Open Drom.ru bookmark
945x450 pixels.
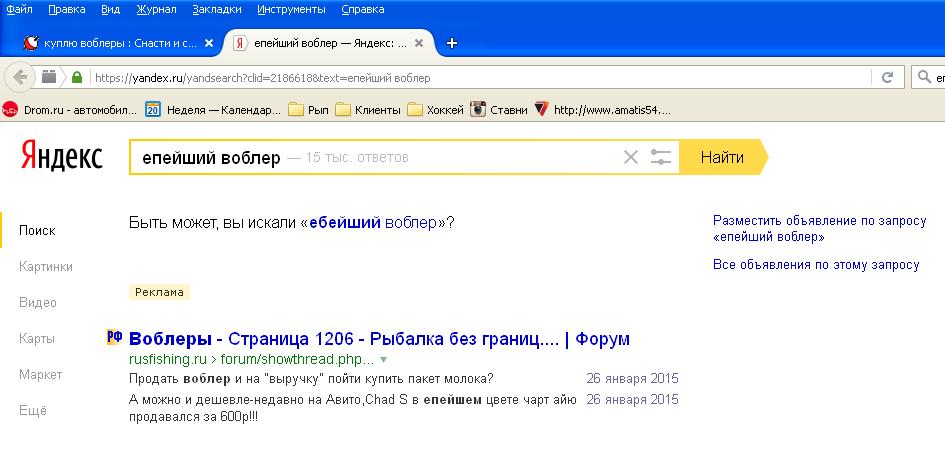[x=70, y=110]
